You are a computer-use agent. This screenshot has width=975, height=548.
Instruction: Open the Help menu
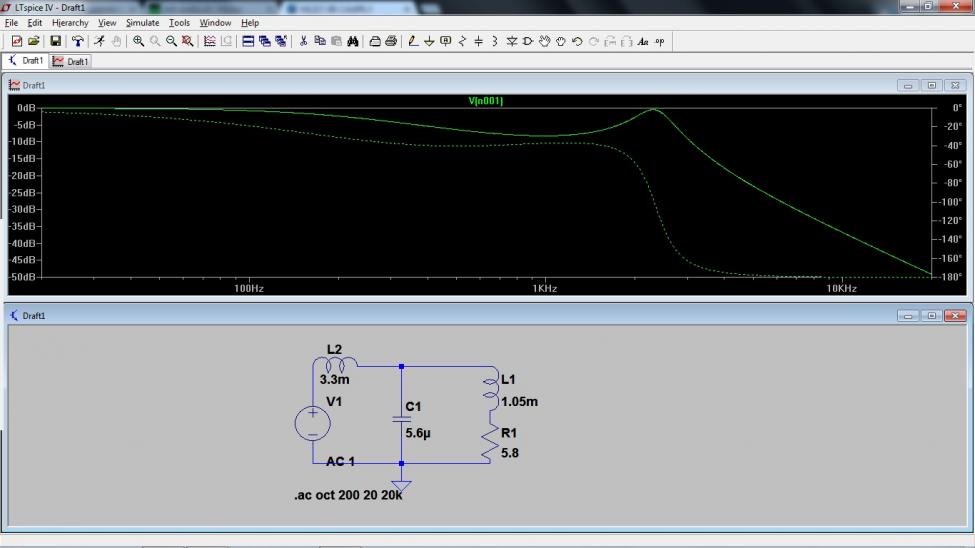pos(250,22)
